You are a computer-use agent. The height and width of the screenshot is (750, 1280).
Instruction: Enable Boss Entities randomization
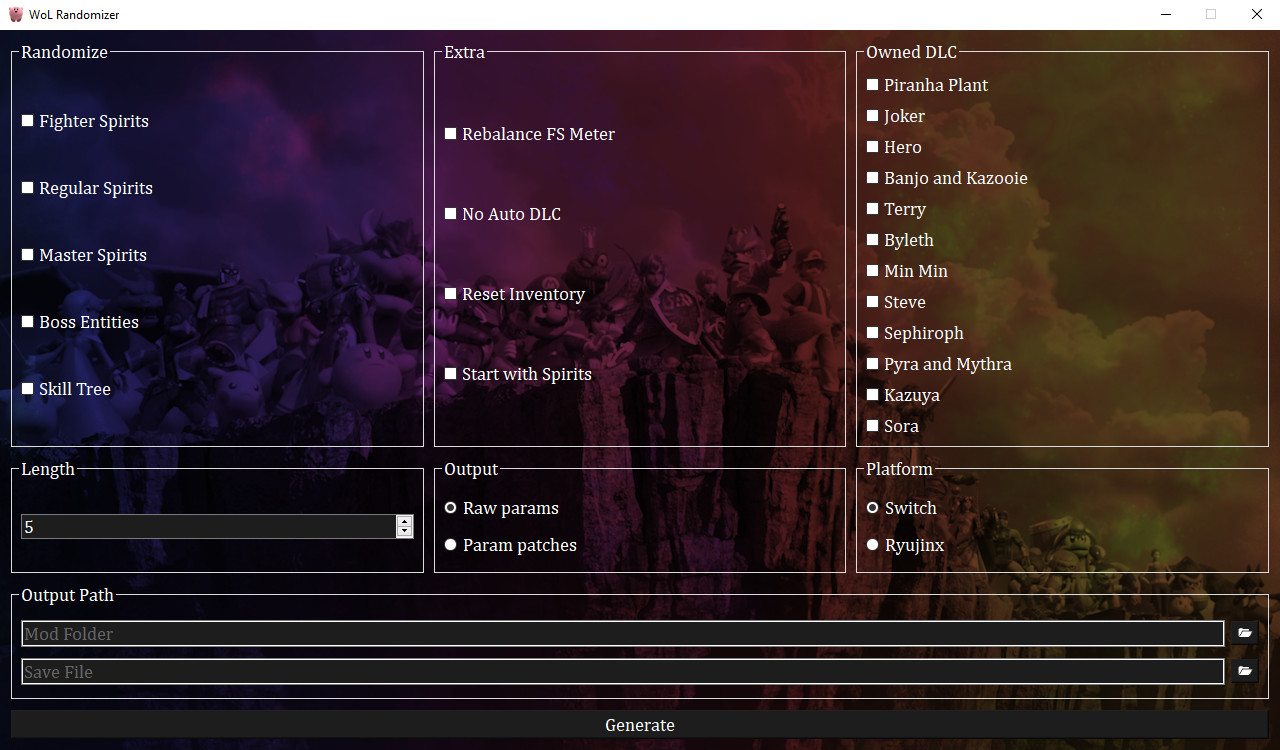click(x=28, y=322)
